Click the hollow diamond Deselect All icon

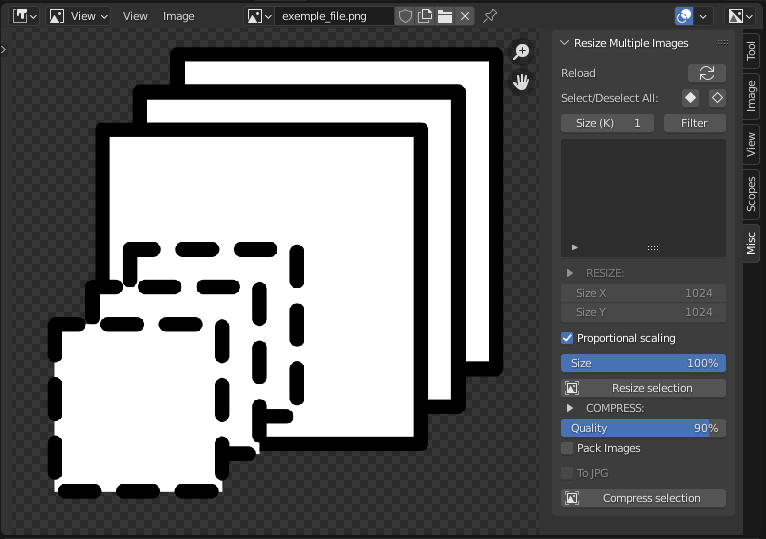[x=717, y=98]
